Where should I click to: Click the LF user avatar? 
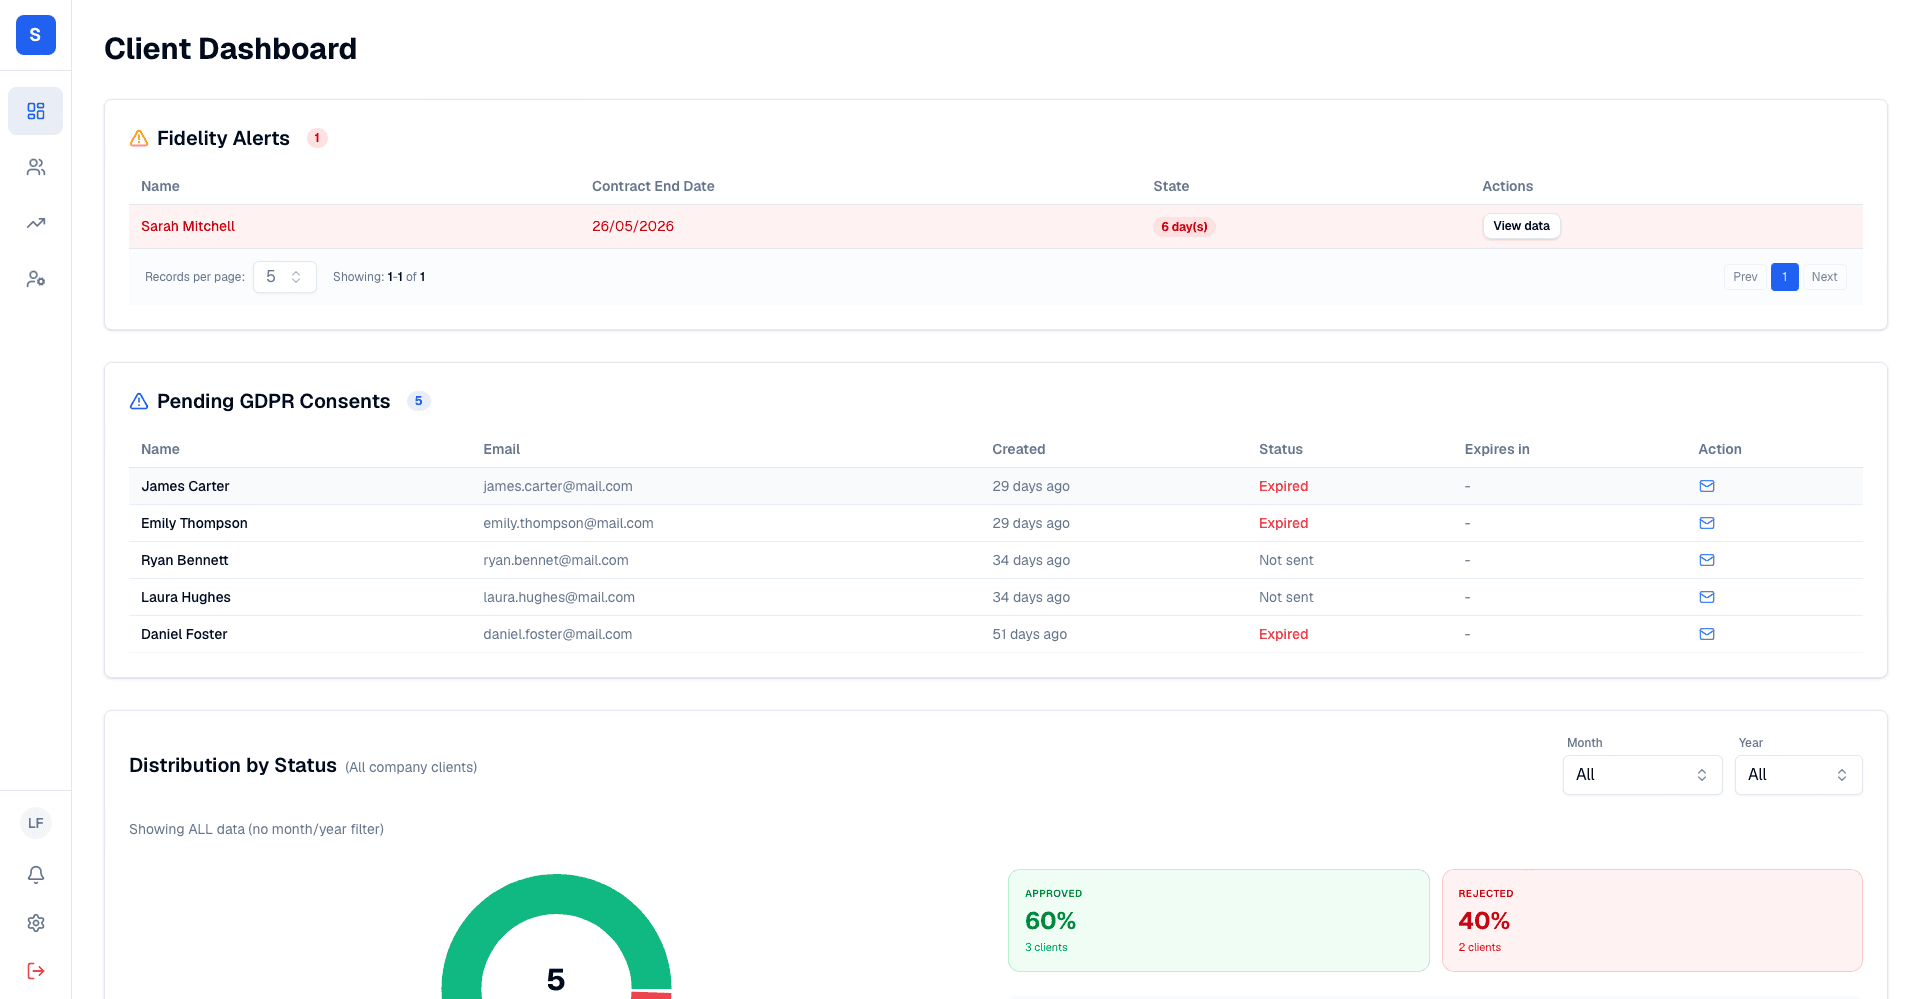(36, 823)
